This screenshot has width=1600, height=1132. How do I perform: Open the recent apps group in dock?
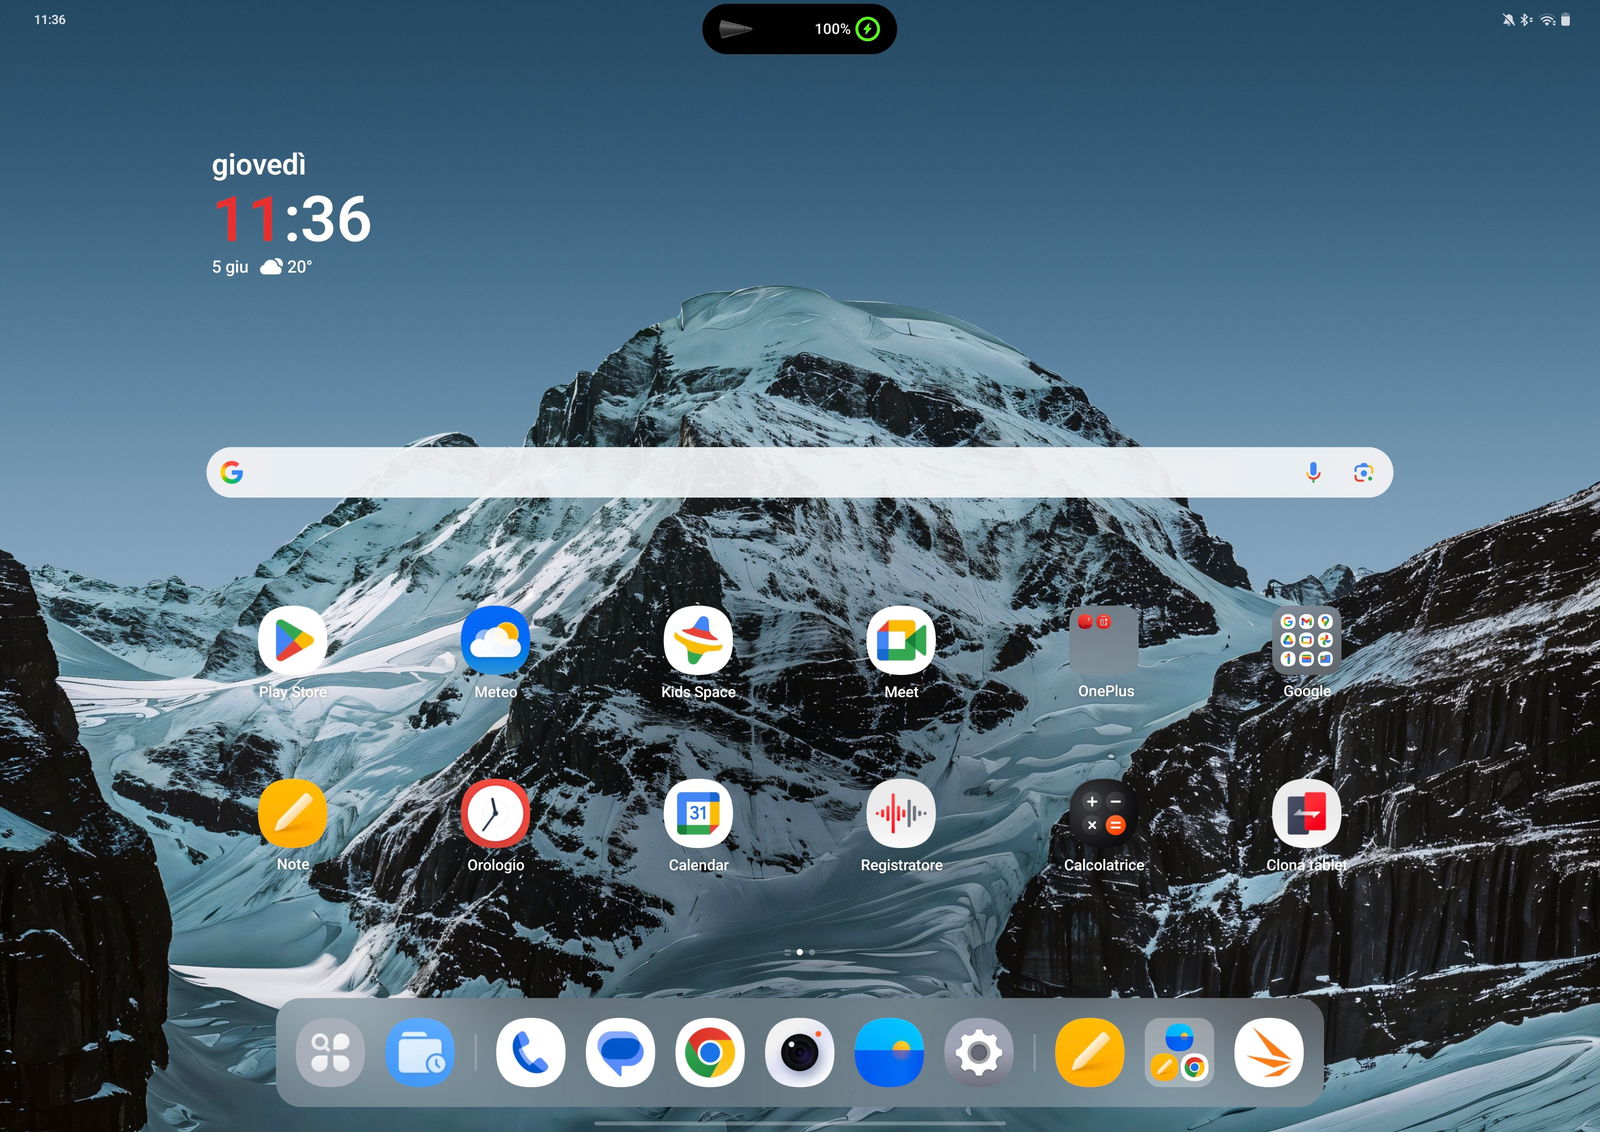(1179, 1052)
